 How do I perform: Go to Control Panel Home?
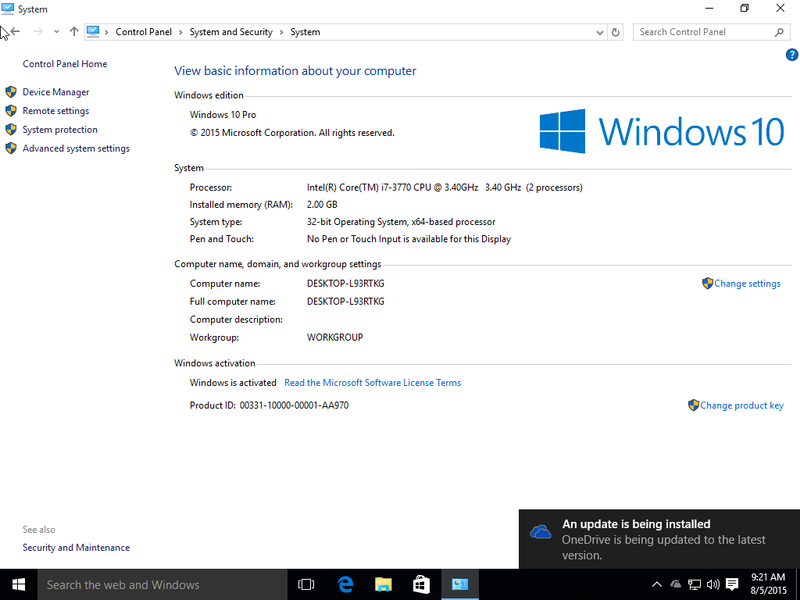65,64
